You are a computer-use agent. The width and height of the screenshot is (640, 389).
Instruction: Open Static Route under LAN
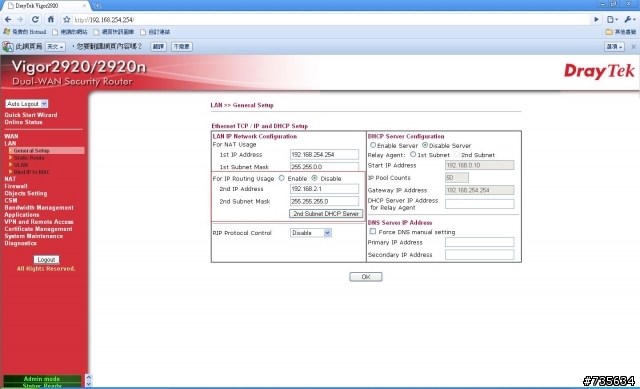[29, 158]
